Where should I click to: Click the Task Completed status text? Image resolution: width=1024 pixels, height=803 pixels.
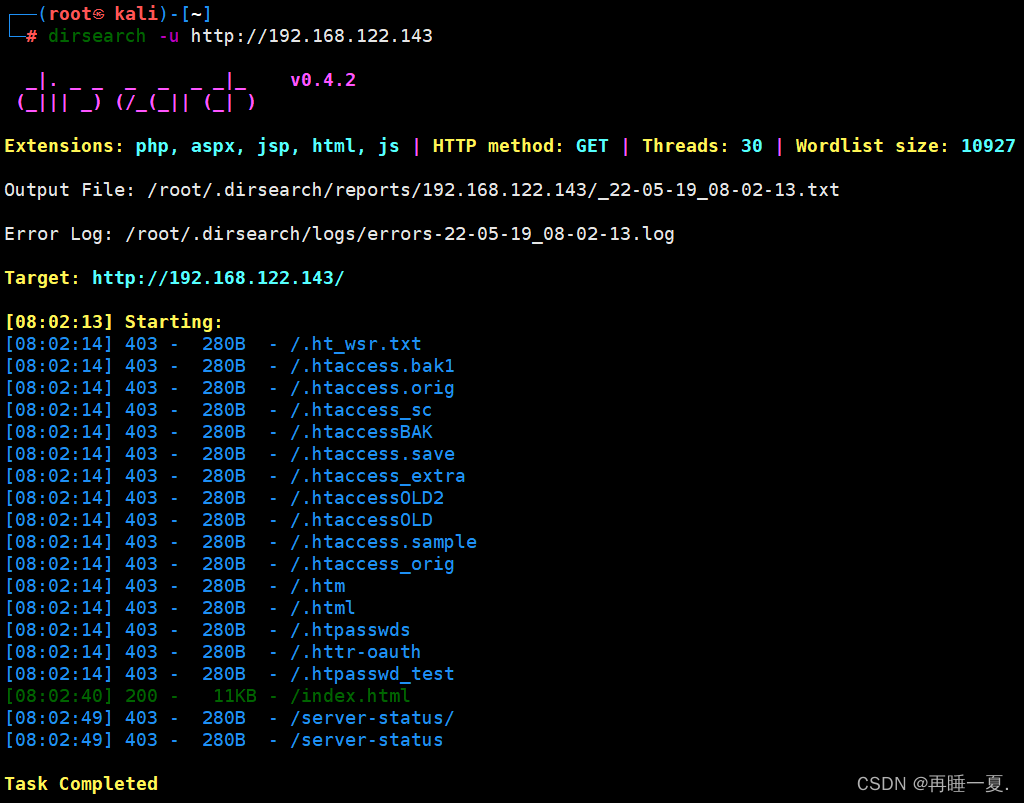click(81, 783)
